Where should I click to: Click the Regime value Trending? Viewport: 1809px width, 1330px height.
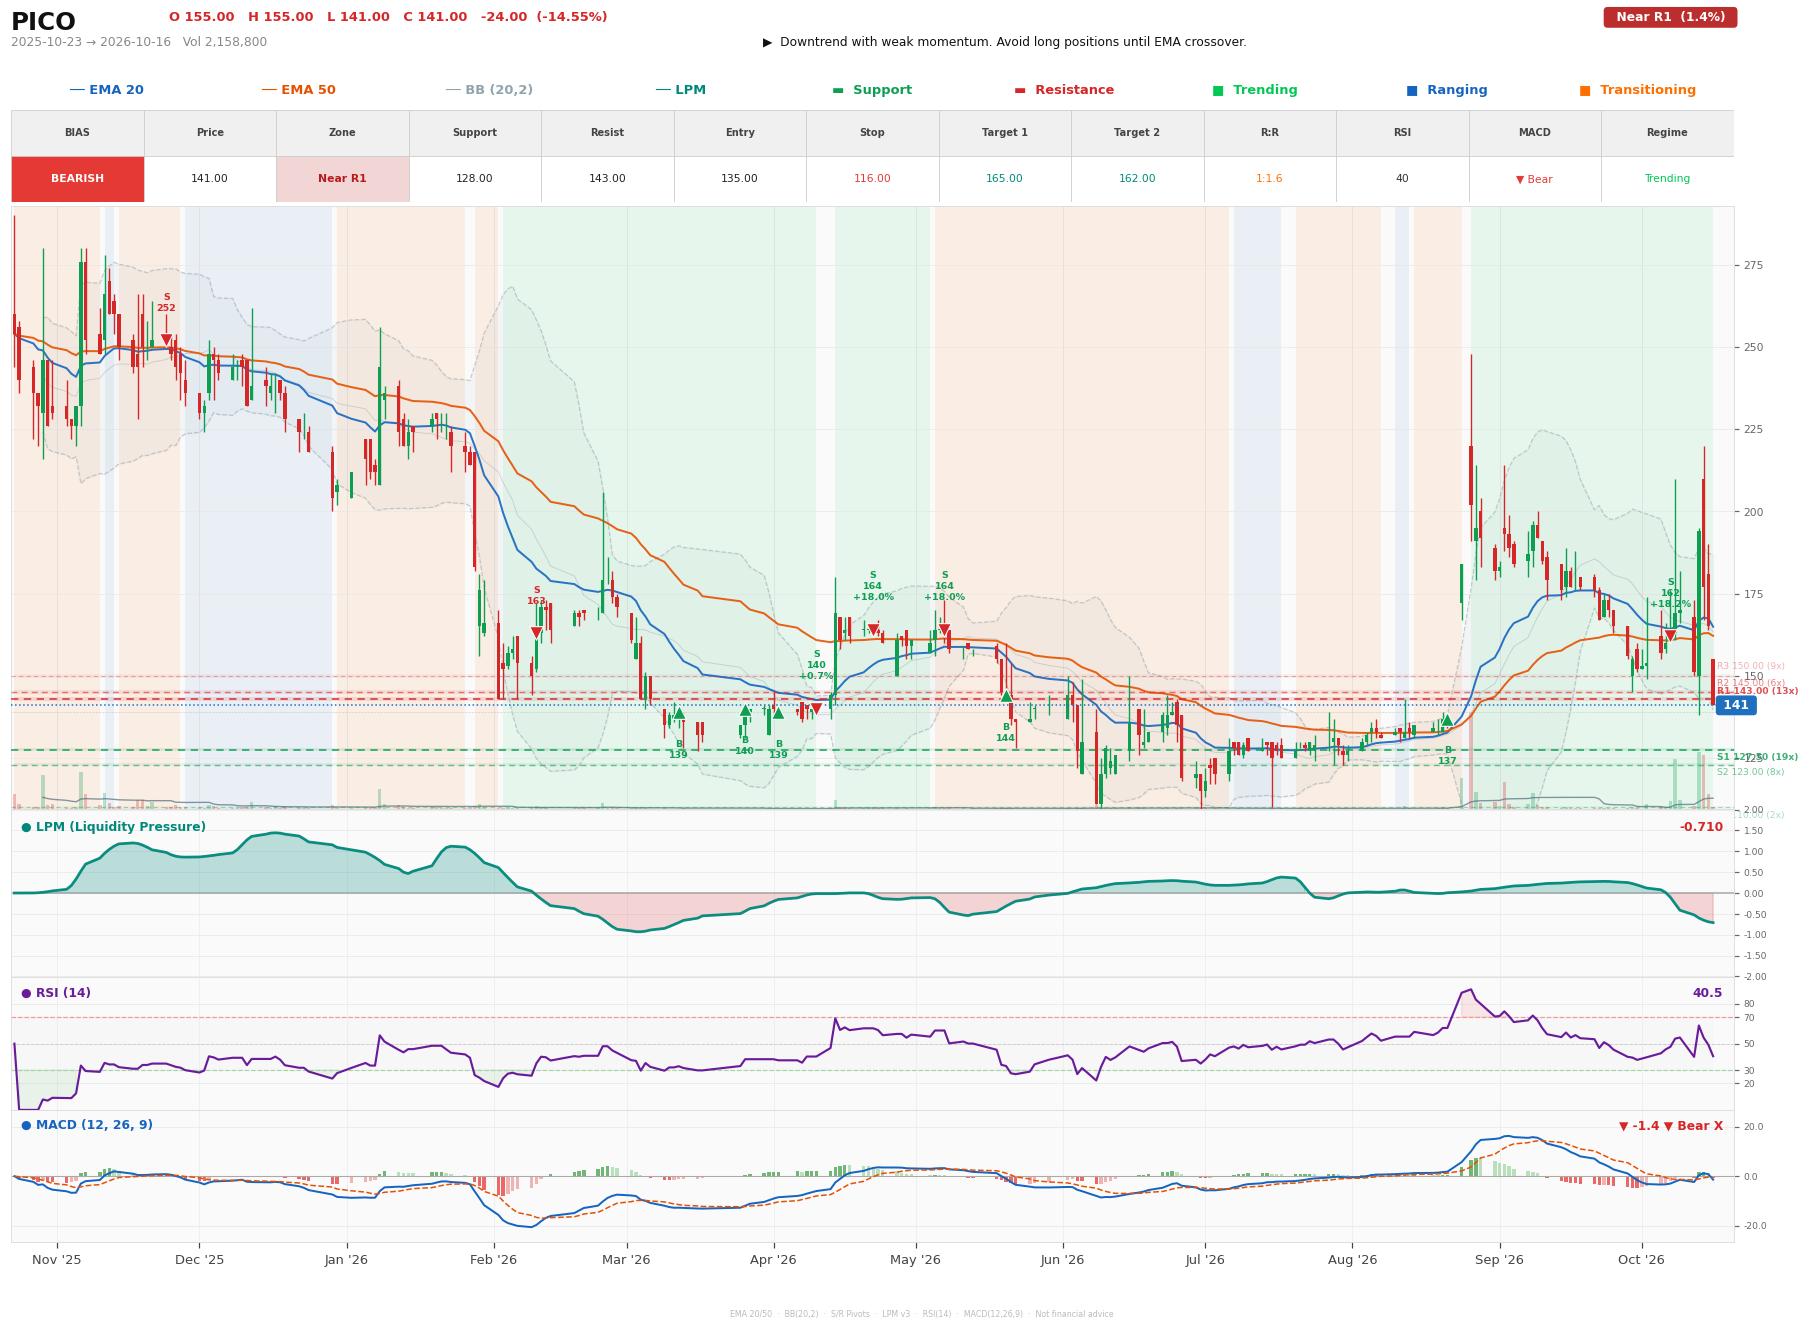tap(1667, 179)
